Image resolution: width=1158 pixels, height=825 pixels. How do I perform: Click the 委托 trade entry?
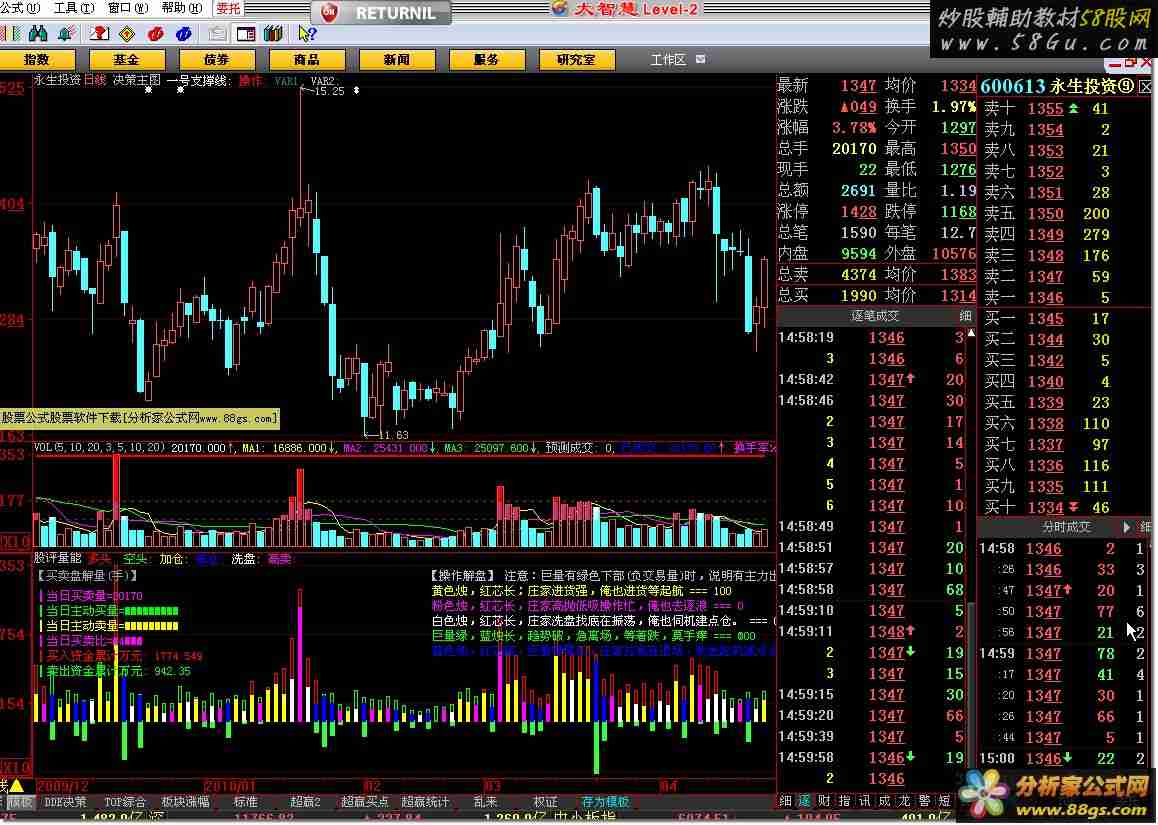(228, 8)
